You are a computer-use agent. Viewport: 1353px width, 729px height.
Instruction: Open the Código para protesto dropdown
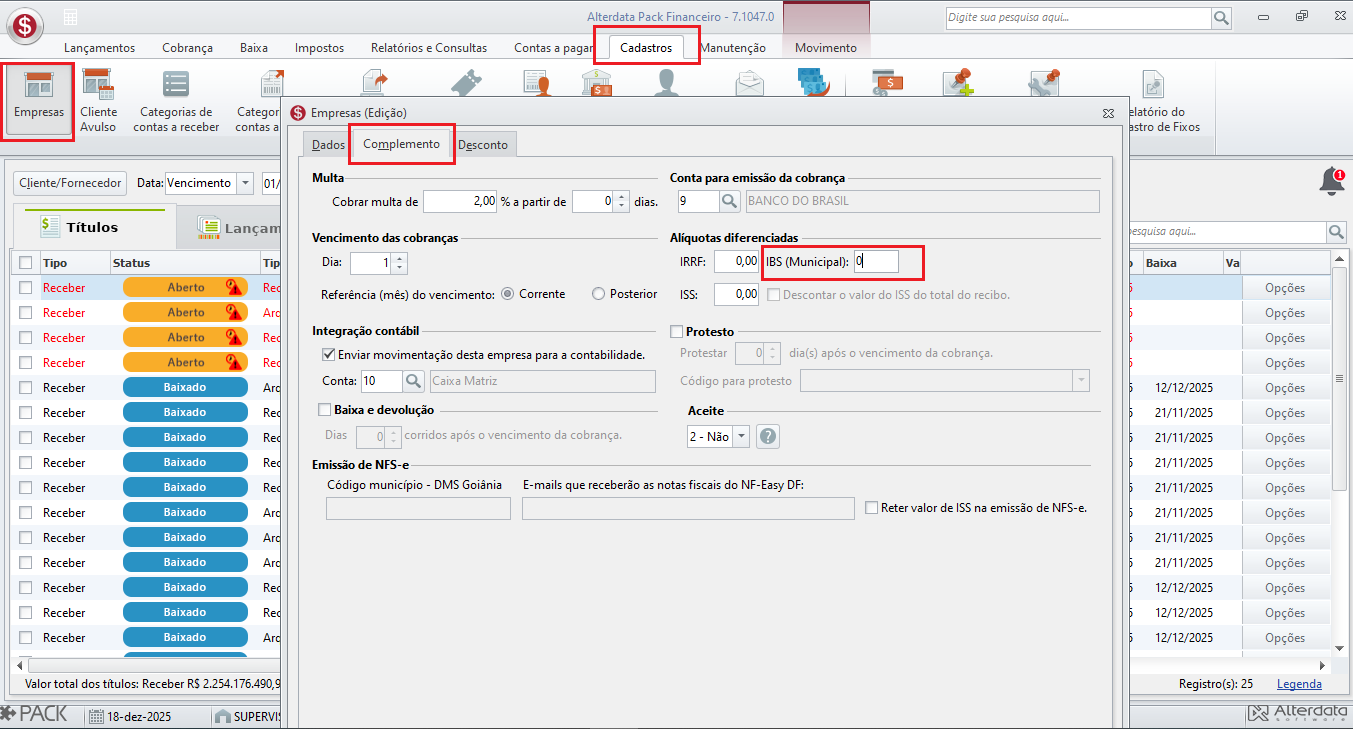click(x=1080, y=381)
